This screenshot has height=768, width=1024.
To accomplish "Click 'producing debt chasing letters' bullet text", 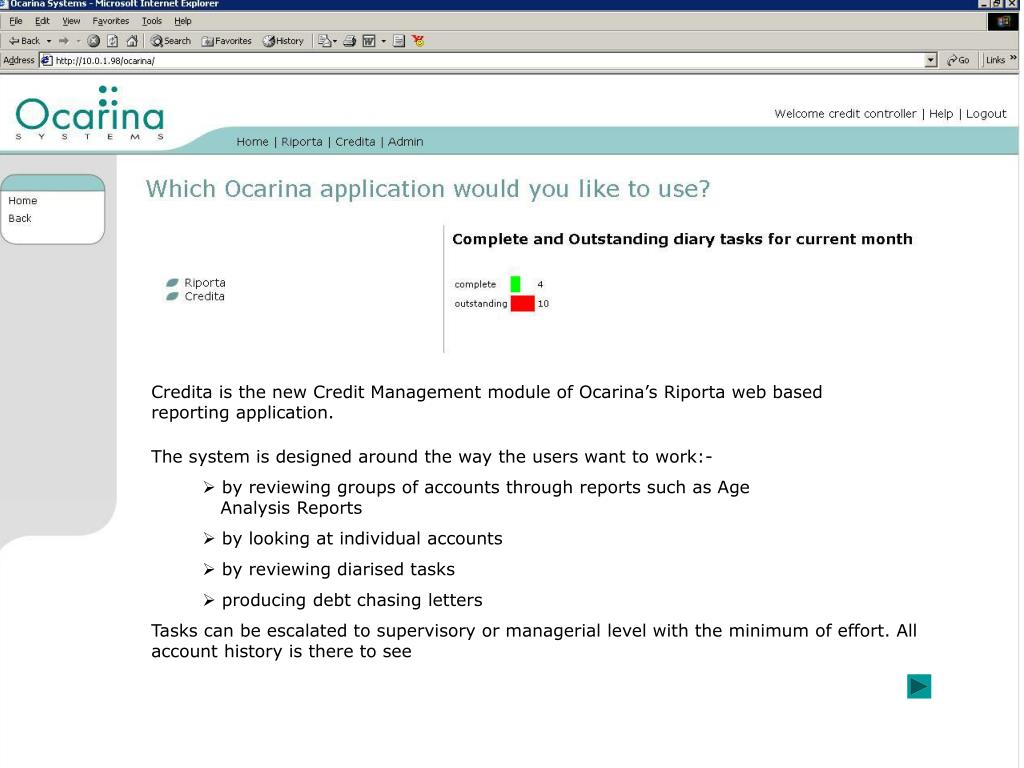I will pyautogui.click(x=352, y=600).
